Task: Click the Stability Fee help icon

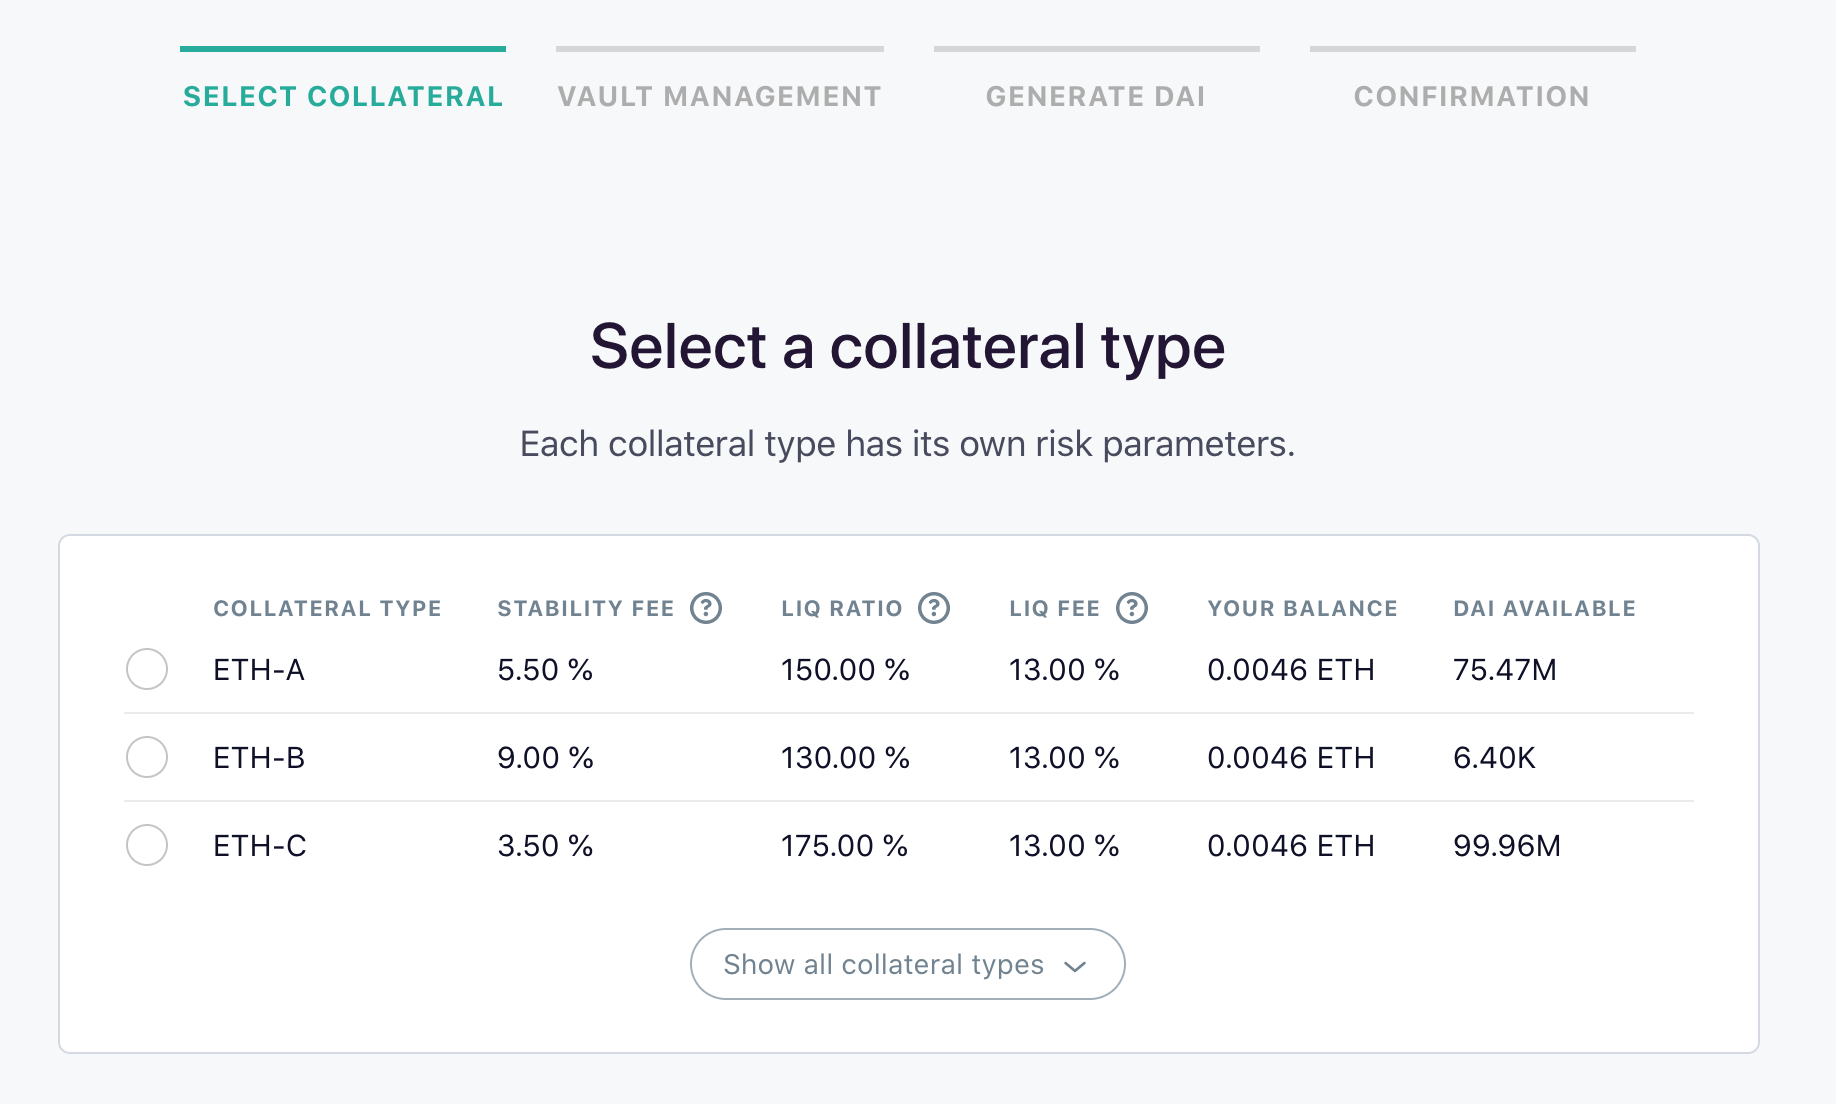Action: click(x=706, y=608)
